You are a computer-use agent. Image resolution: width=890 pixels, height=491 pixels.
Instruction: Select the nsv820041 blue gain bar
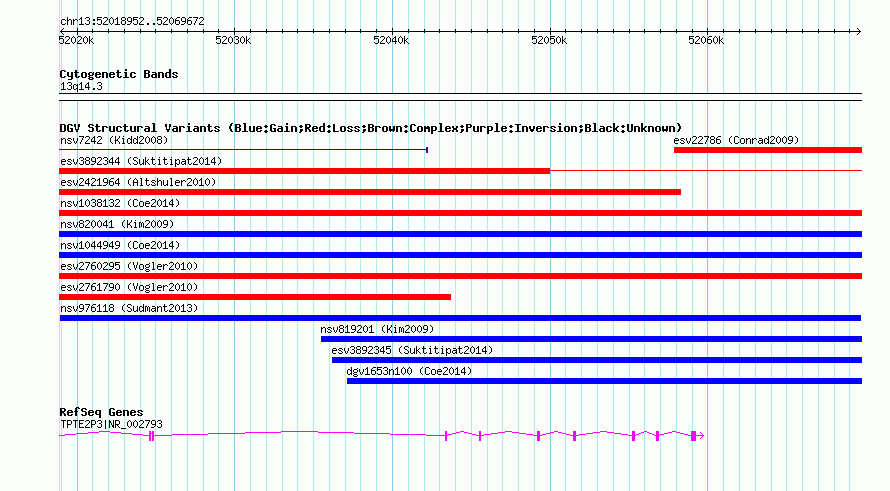(x=460, y=234)
